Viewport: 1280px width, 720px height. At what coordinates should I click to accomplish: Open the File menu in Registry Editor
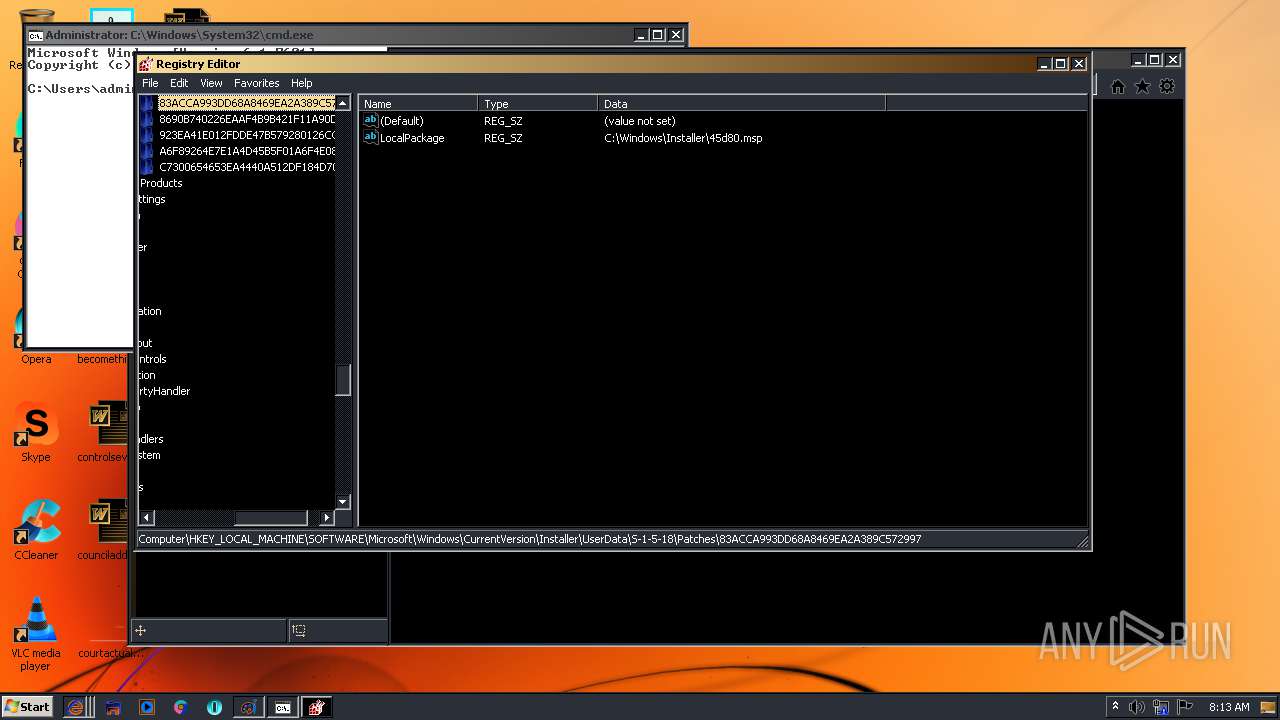tap(150, 83)
